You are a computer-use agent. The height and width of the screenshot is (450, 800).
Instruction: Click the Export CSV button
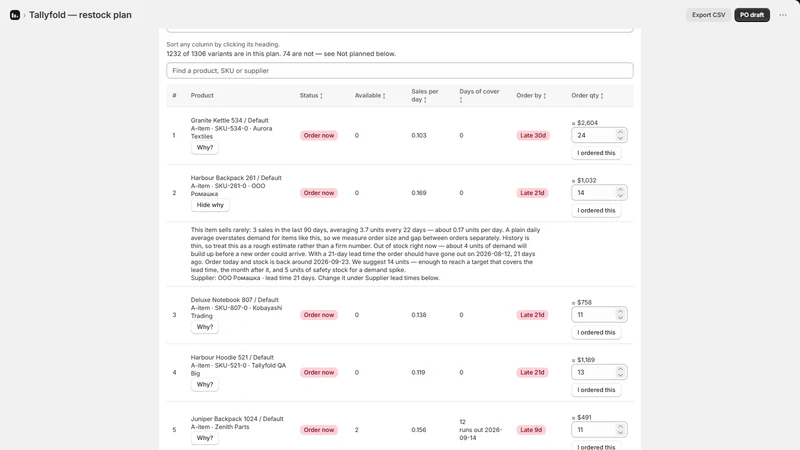708,15
